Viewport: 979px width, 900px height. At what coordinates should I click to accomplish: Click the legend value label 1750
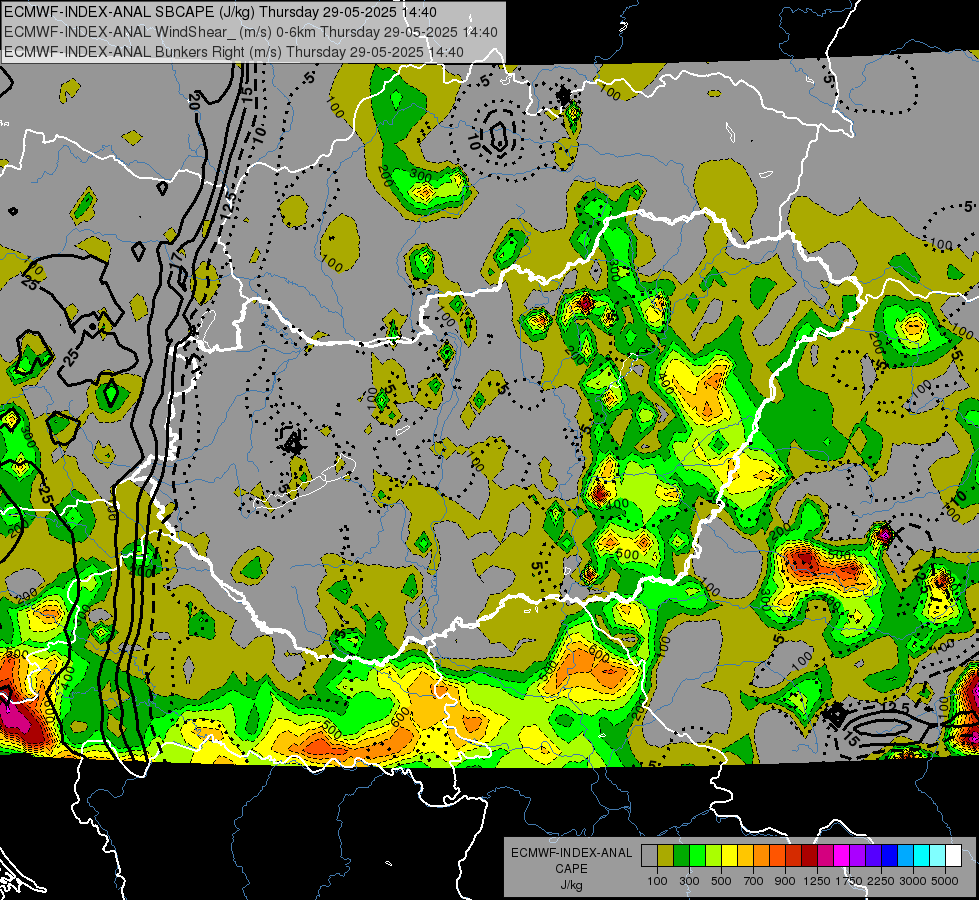(849, 881)
